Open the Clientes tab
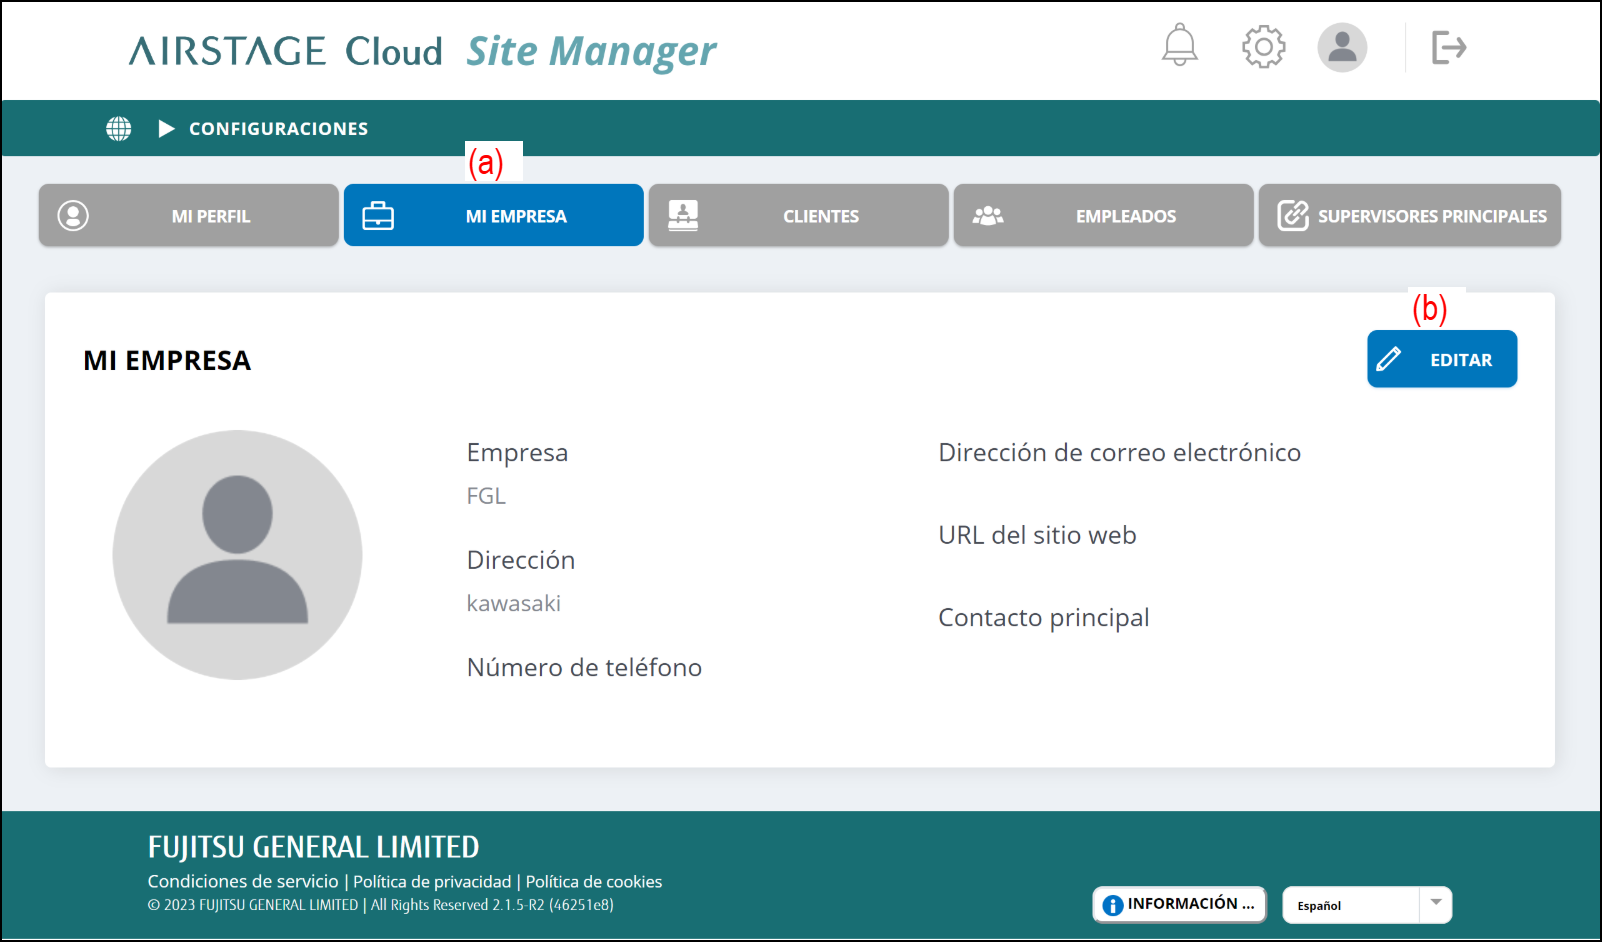Image resolution: width=1602 pixels, height=942 pixels. [x=799, y=215]
